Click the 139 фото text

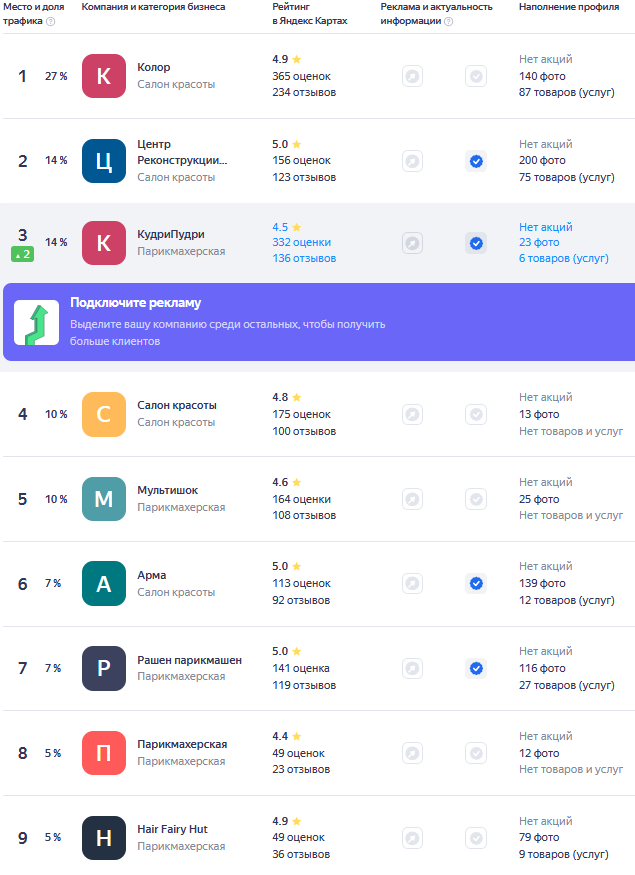click(x=542, y=583)
